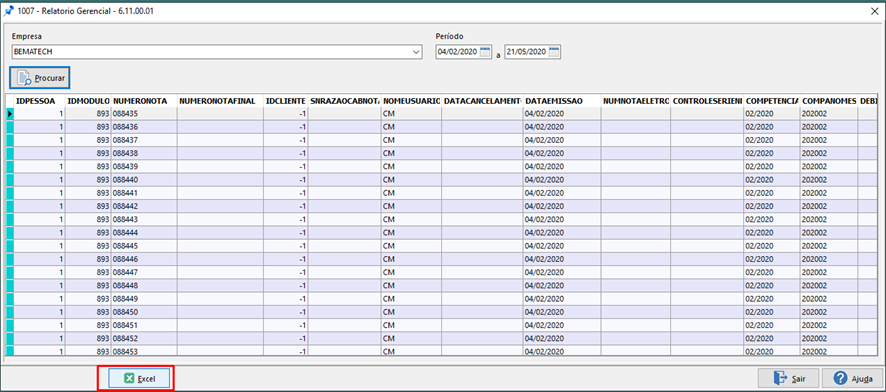Select nota number cell 088452
This screenshot has height=392, width=886.
[x=144, y=338]
